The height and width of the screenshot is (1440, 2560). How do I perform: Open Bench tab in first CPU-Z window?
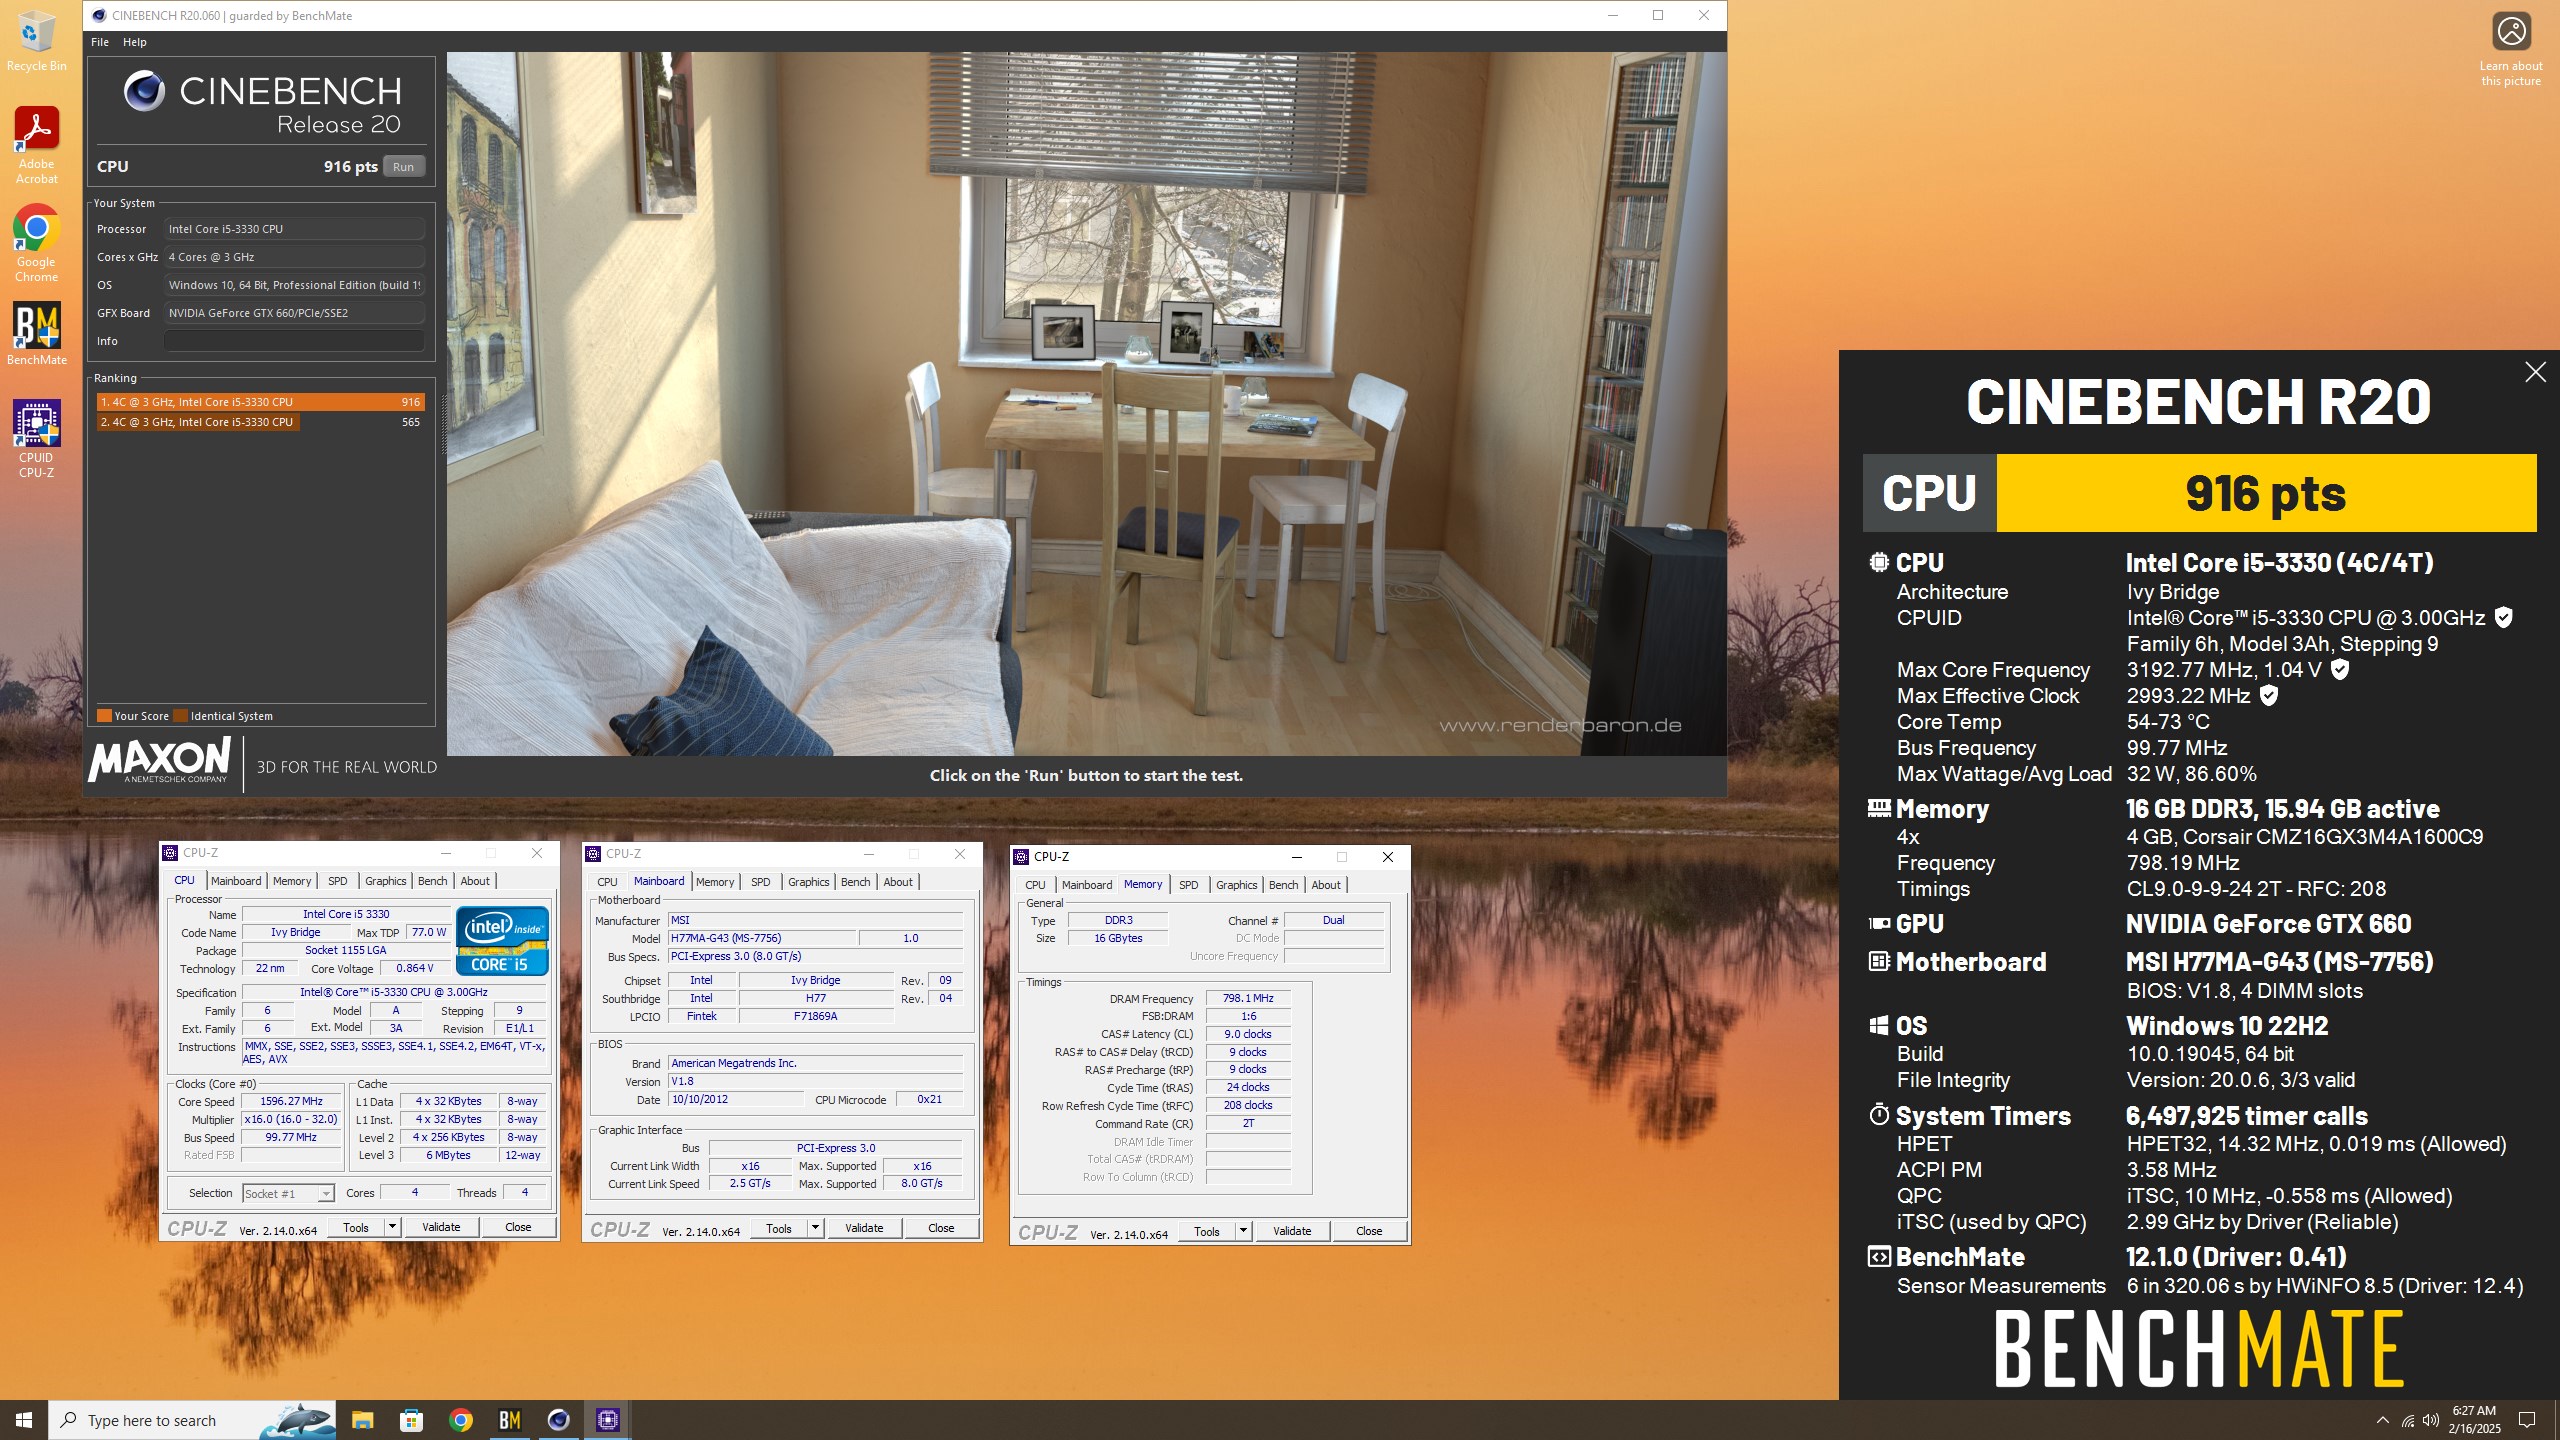tap(433, 881)
